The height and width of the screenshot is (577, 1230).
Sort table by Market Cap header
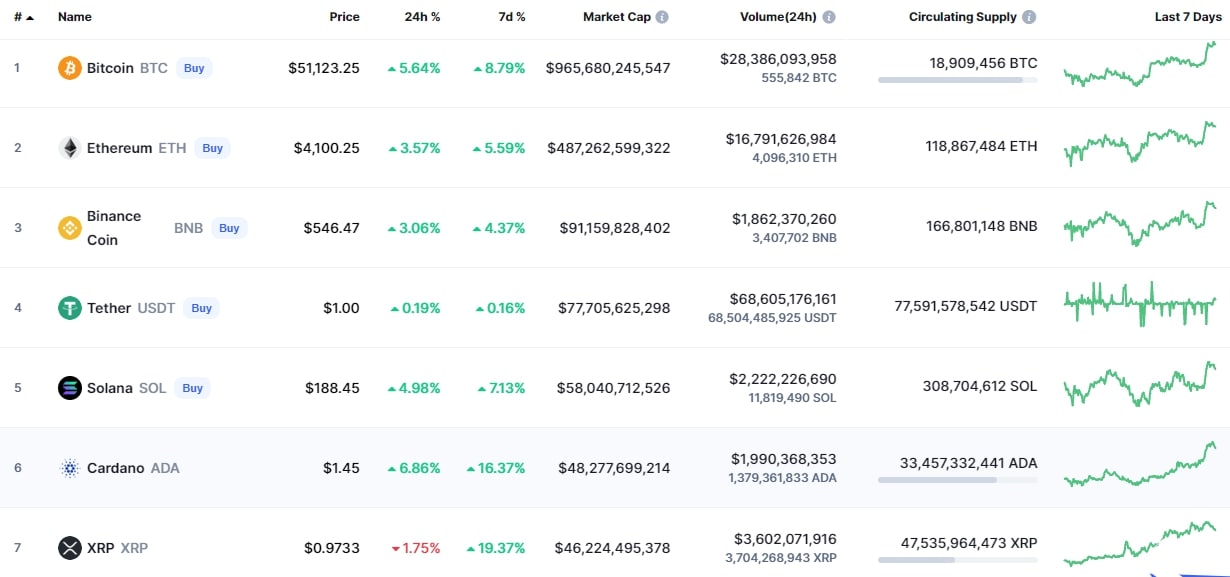(x=617, y=17)
